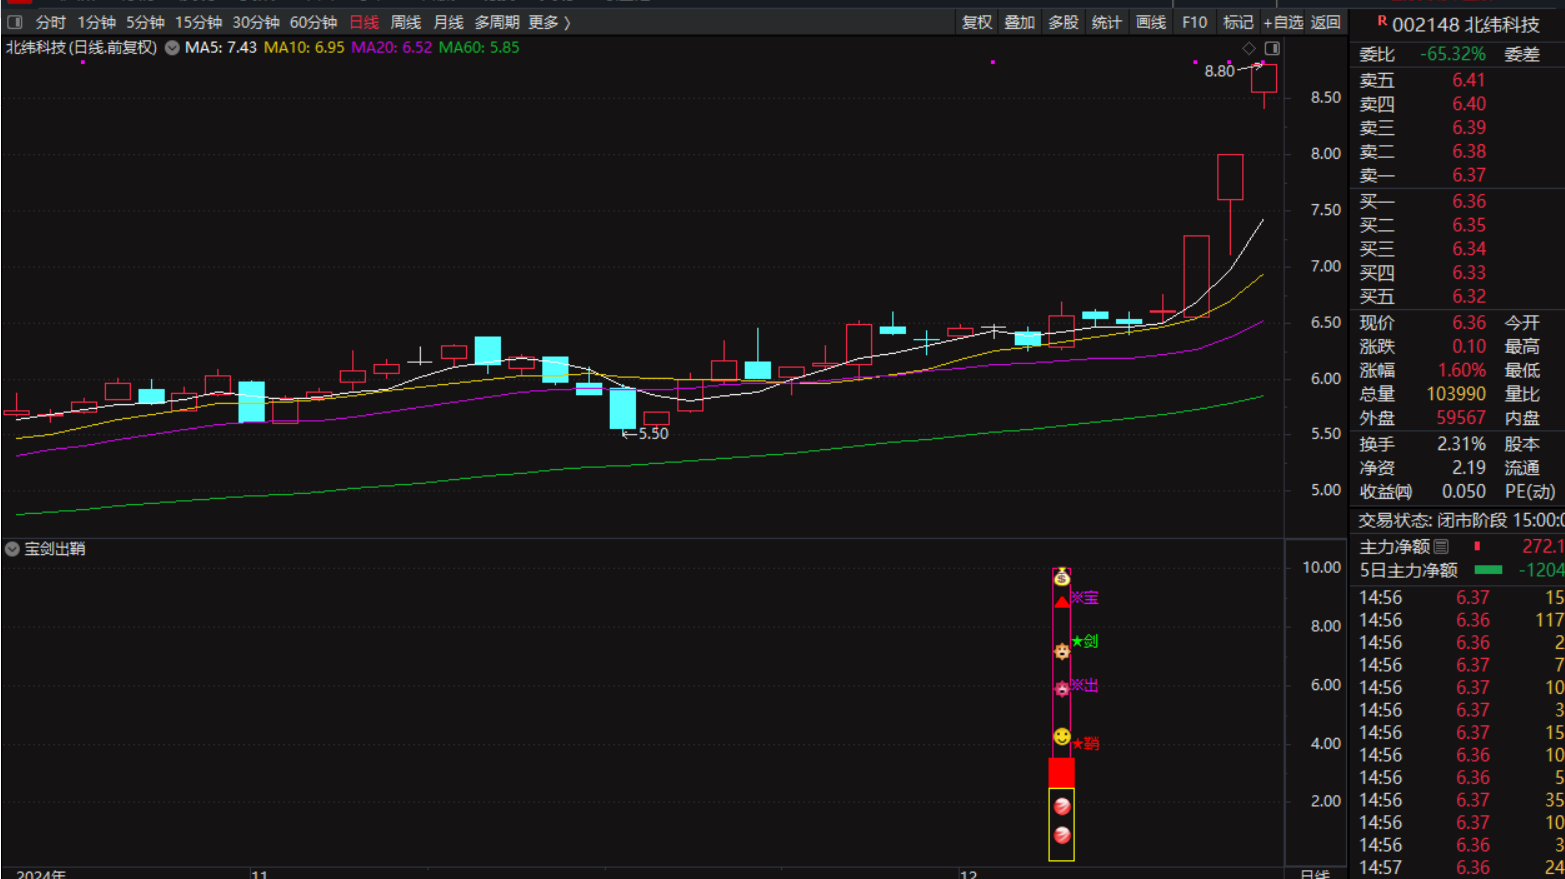Toggle the left sidebar panel icon
Screen dimensions: 1565x879
(15, 22)
